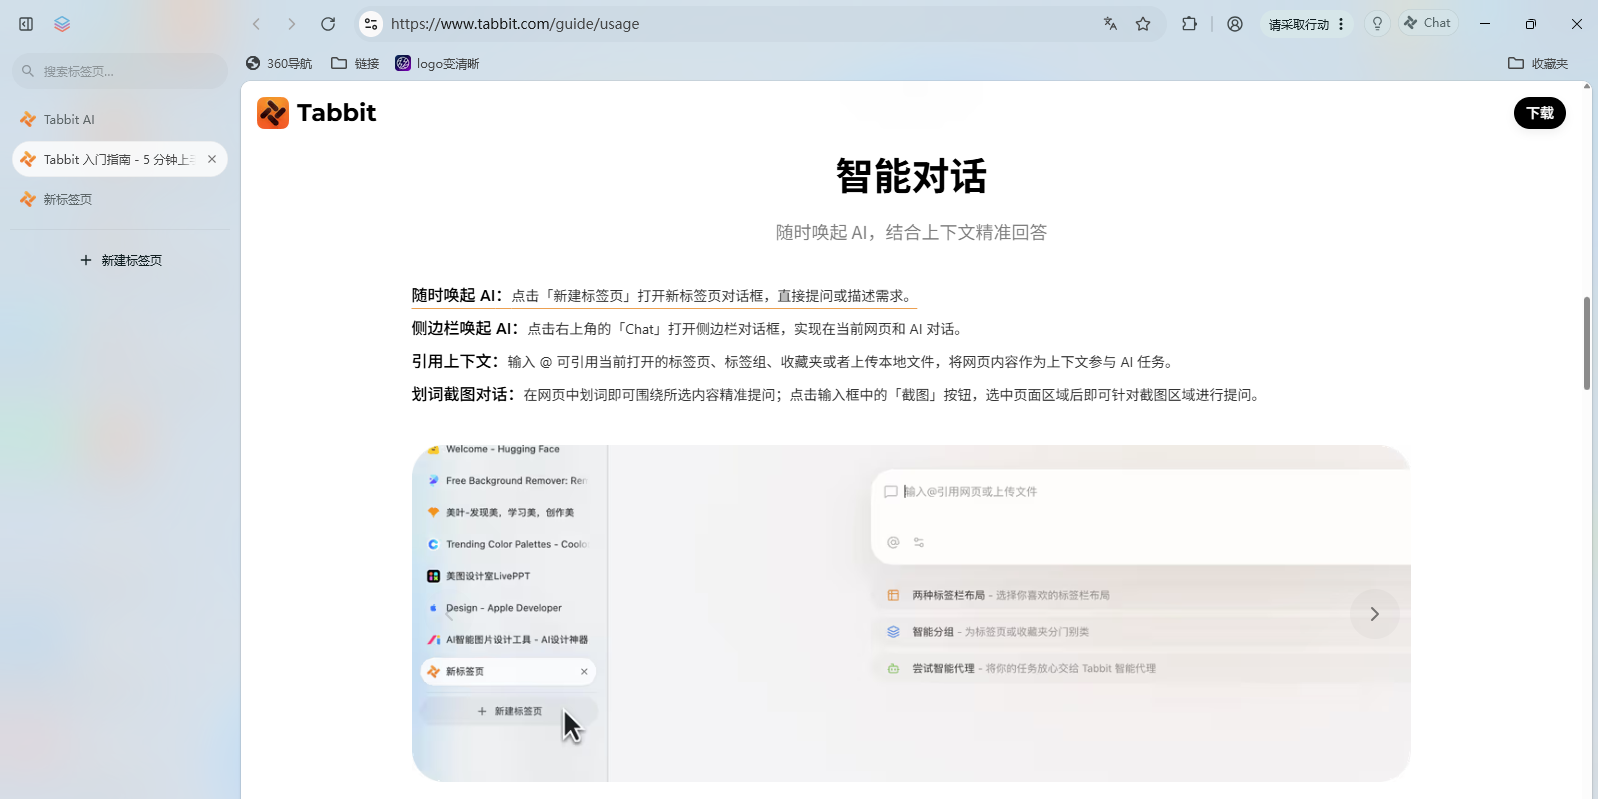This screenshot has height=799, width=1598.
Task: Open the user profile icon
Action: pyautogui.click(x=1235, y=24)
